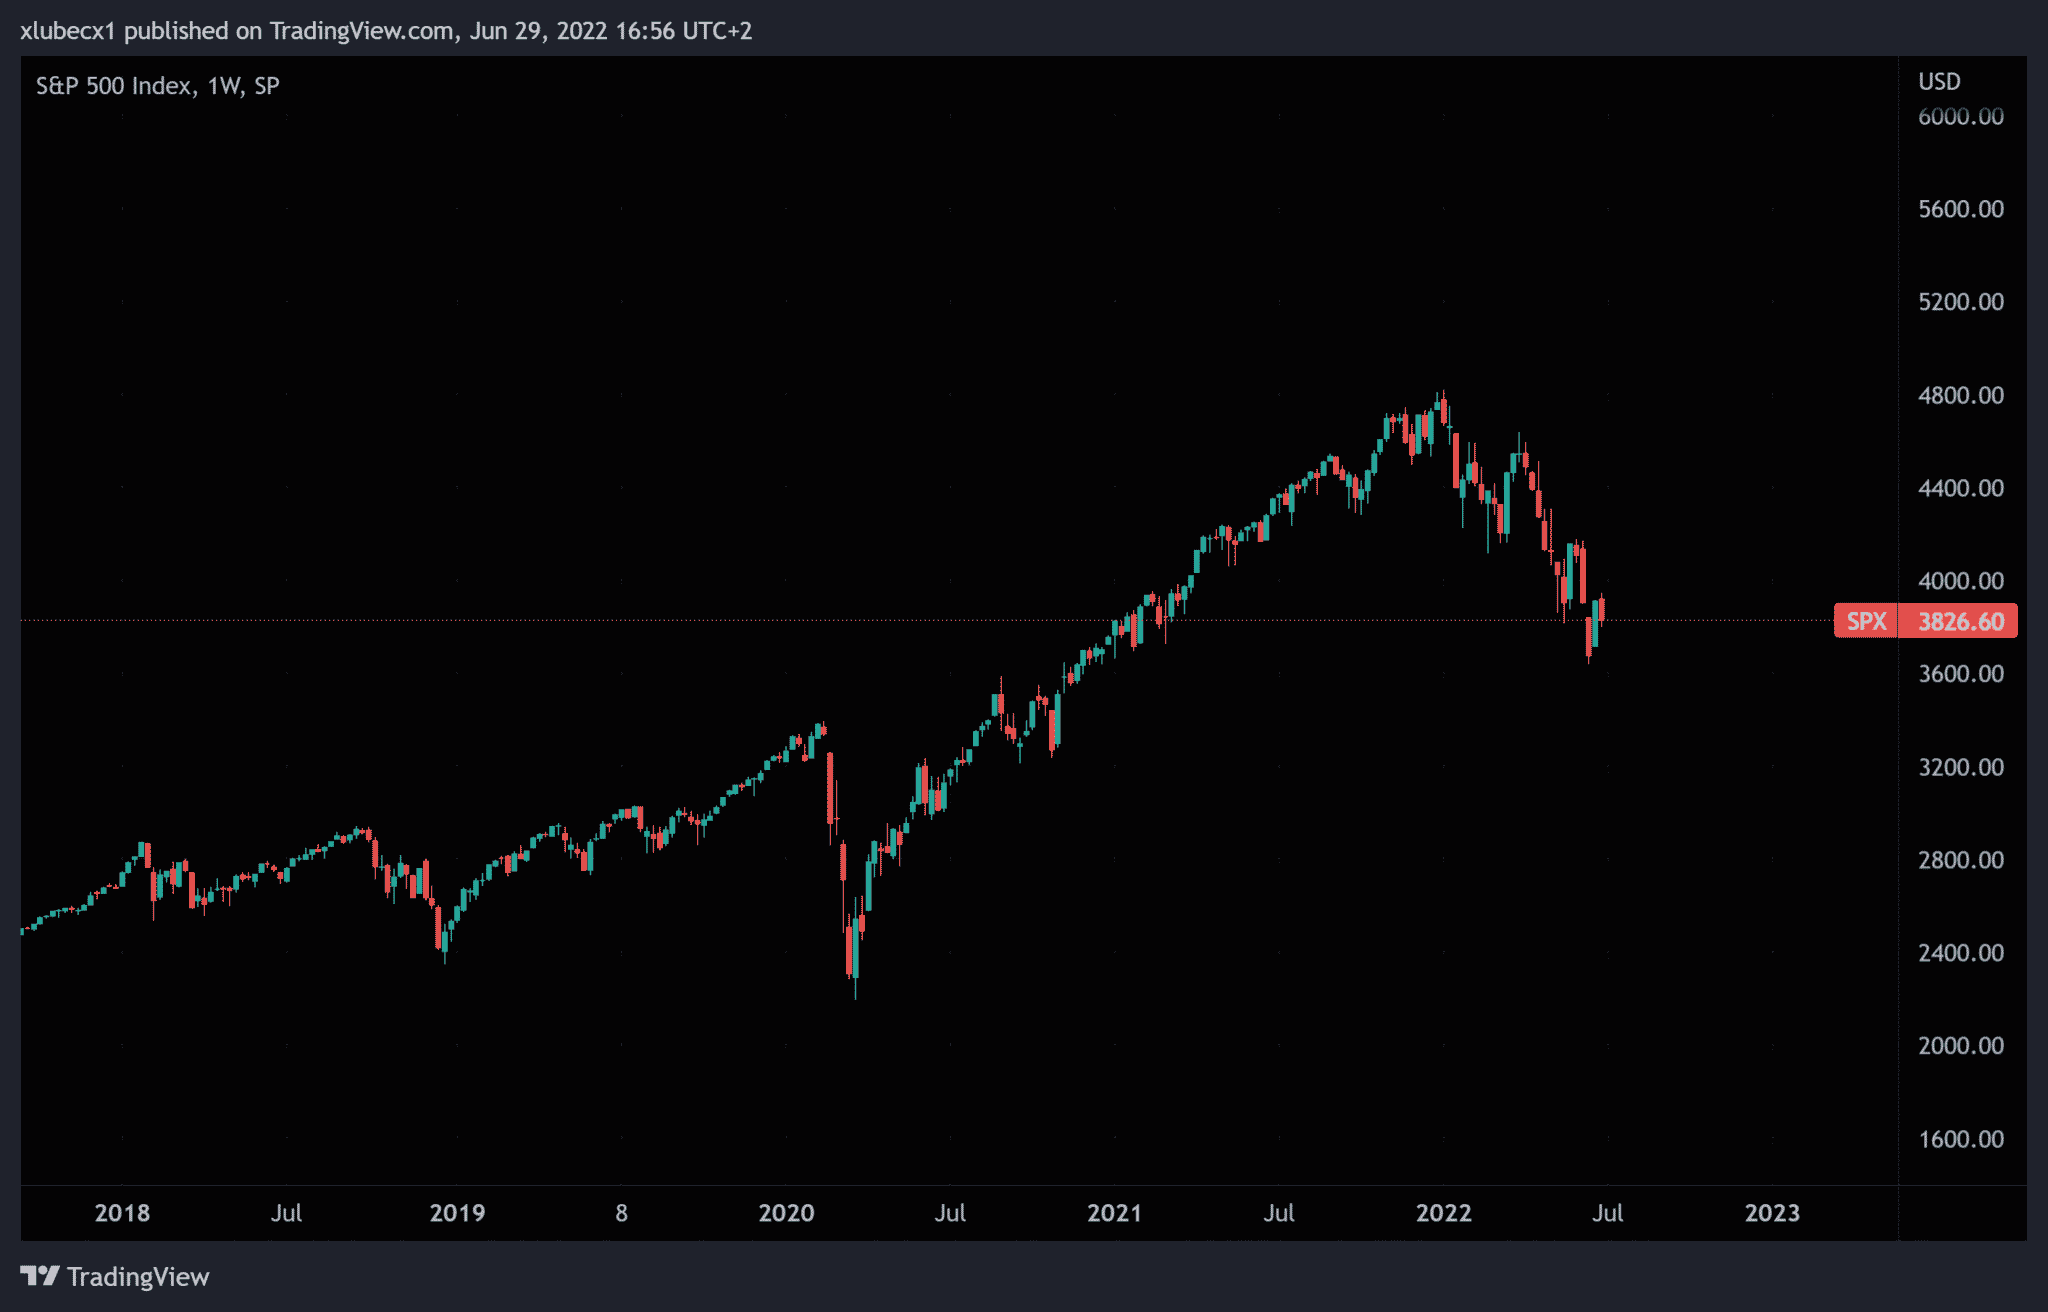Click the TradingView logo icon
2048x1312 pixels.
point(40,1276)
